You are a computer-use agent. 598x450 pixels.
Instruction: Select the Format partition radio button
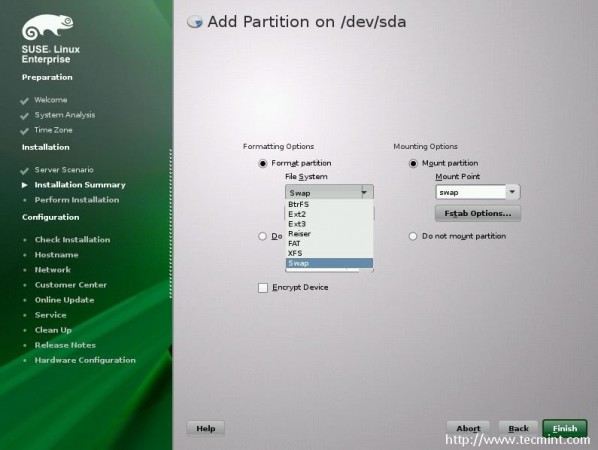(262, 164)
